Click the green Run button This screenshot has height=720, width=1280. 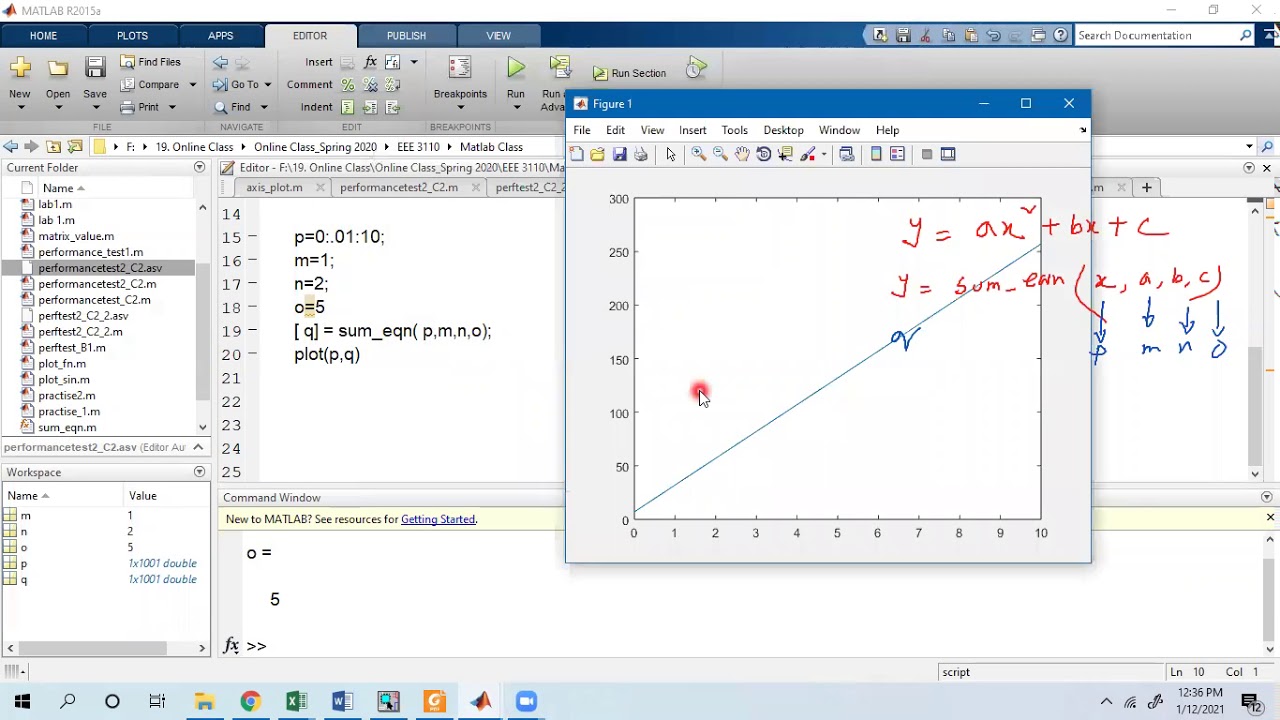[x=515, y=68]
